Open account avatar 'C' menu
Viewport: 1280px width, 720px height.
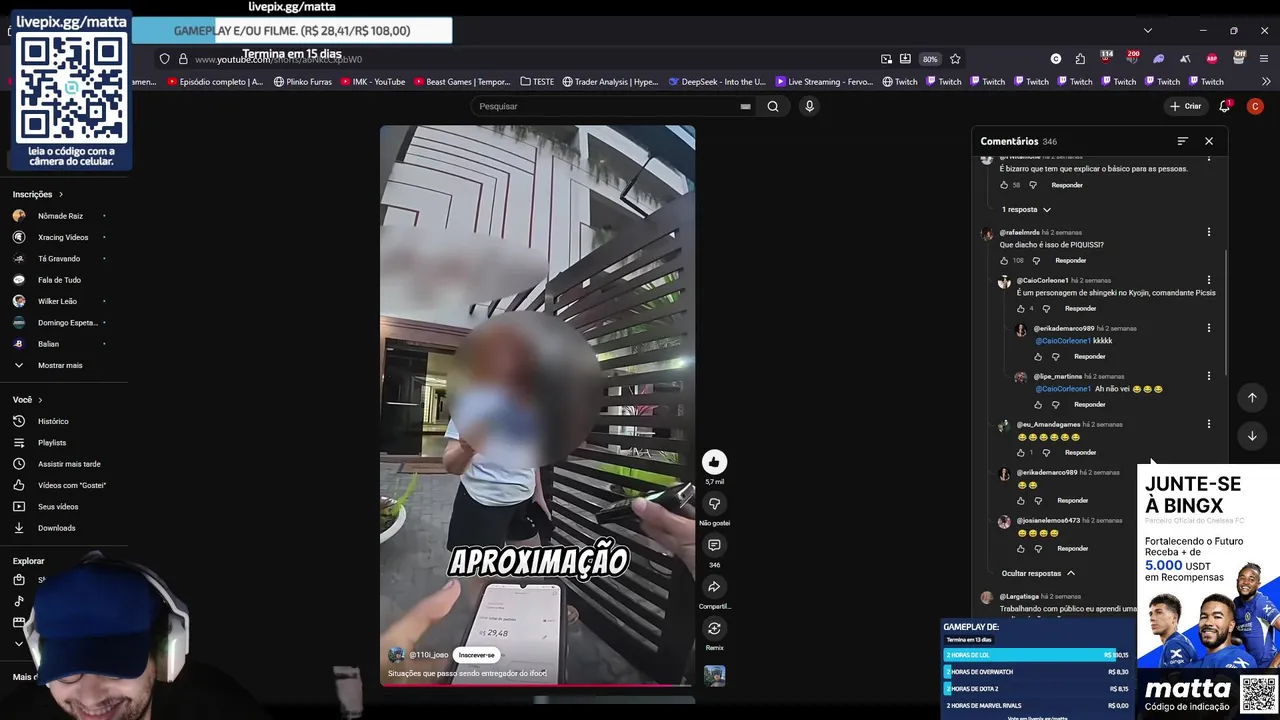pyautogui.click(x=1255, y=106)
